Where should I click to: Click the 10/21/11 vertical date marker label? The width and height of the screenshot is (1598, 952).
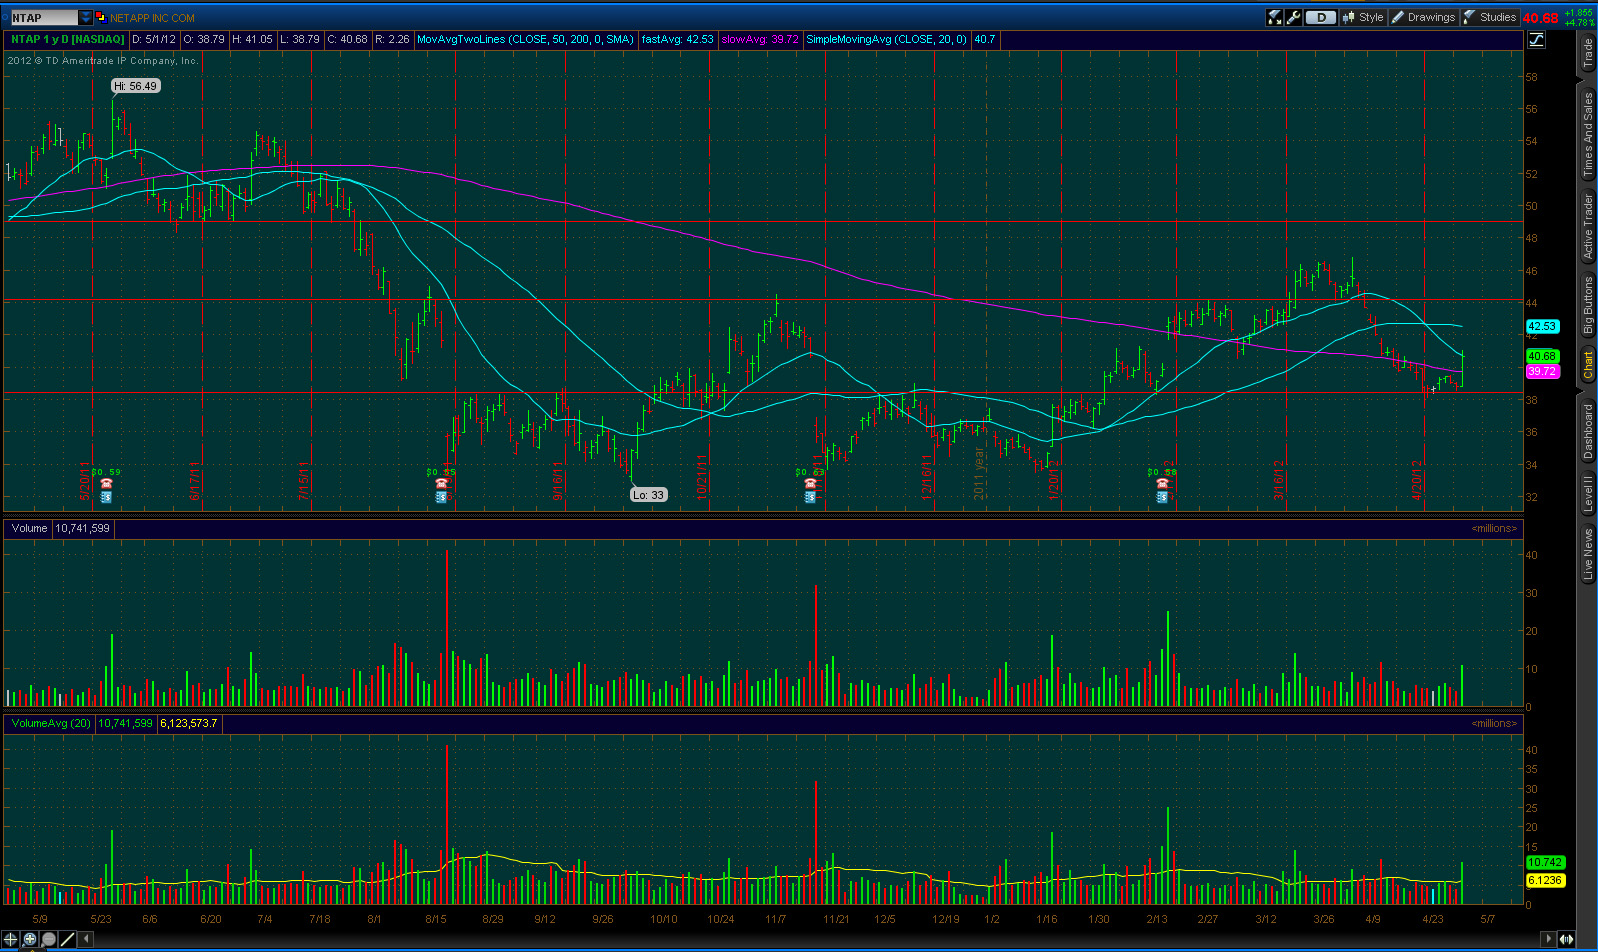pyautogui.click(x=703, y=477)
